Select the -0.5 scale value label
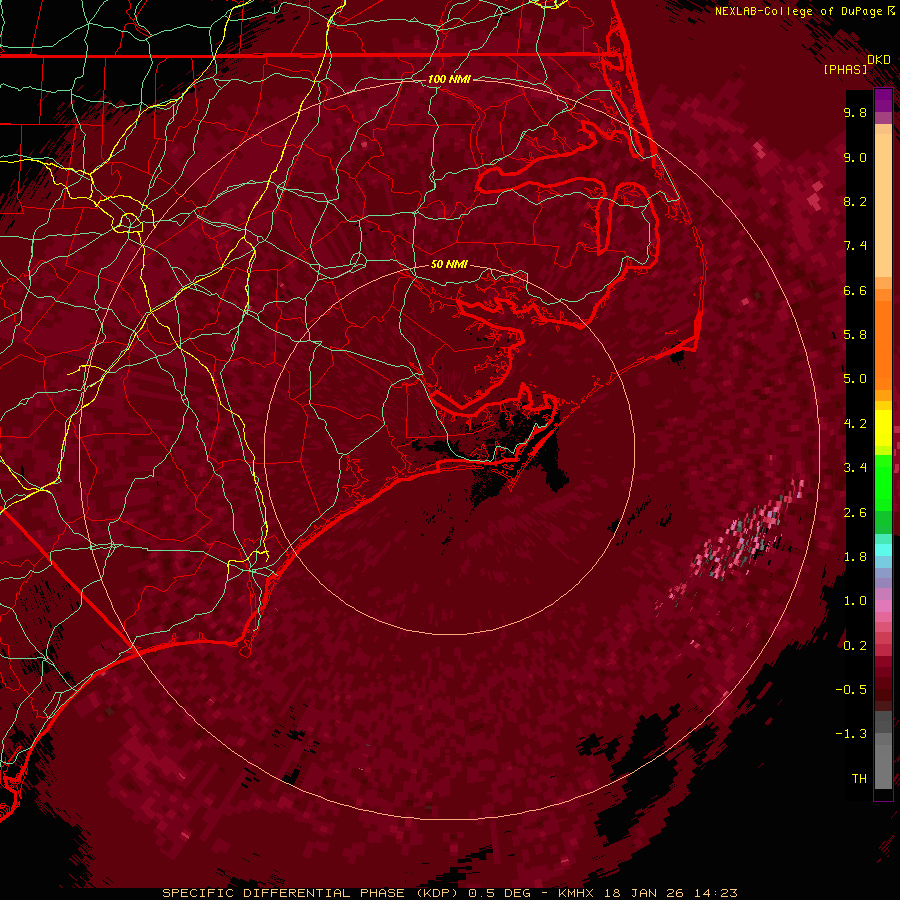900x900 pixels. 851,690
